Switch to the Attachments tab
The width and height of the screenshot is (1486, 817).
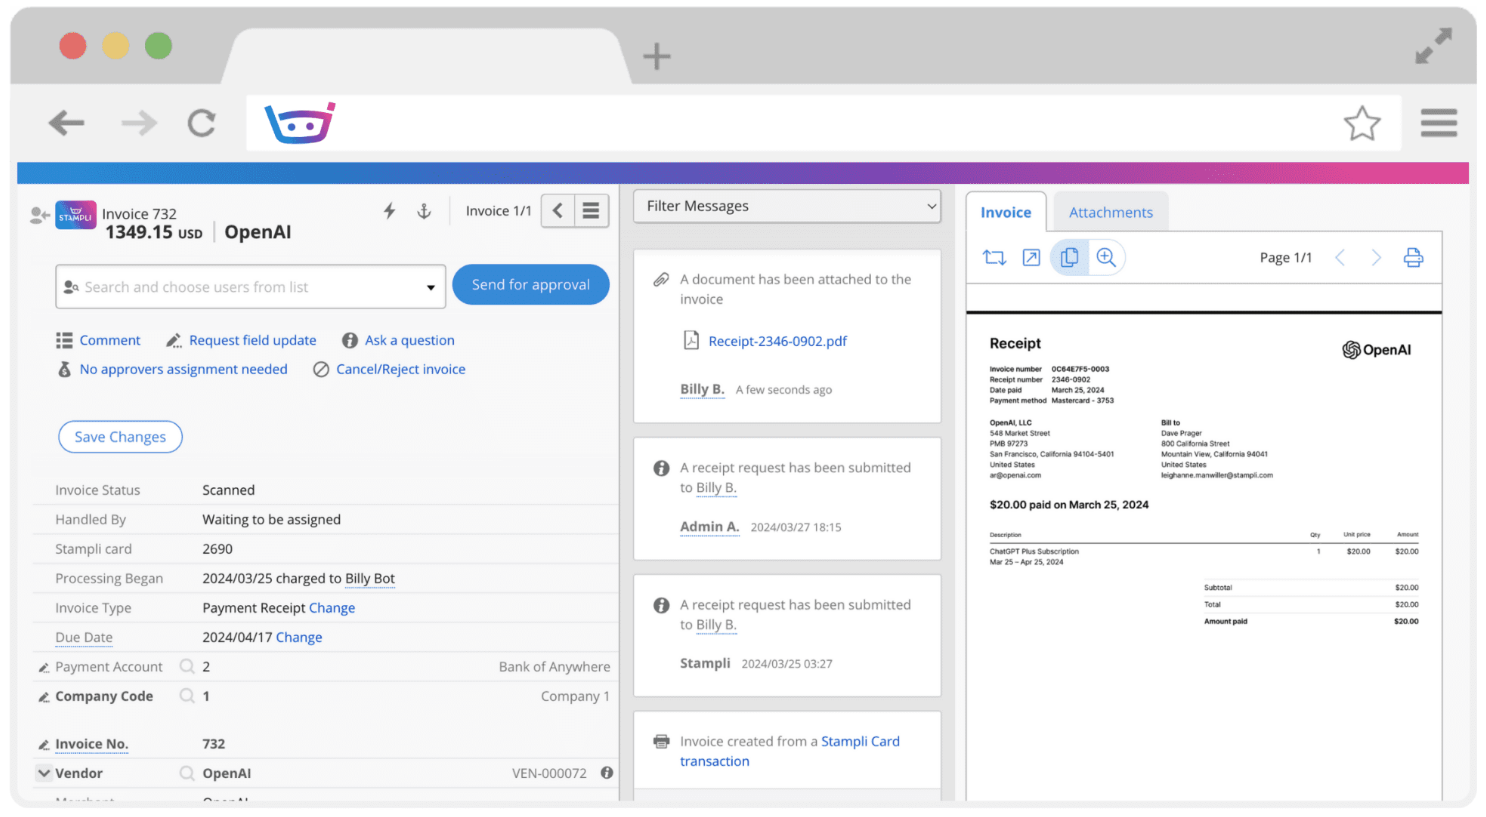[1111, 212]
